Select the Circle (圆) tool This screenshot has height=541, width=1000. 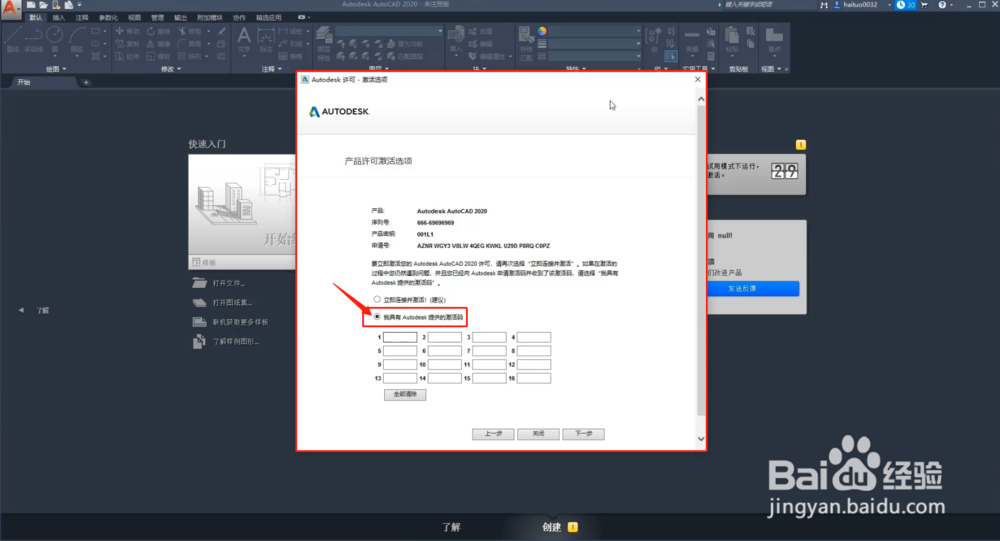[x=55, y=40]
